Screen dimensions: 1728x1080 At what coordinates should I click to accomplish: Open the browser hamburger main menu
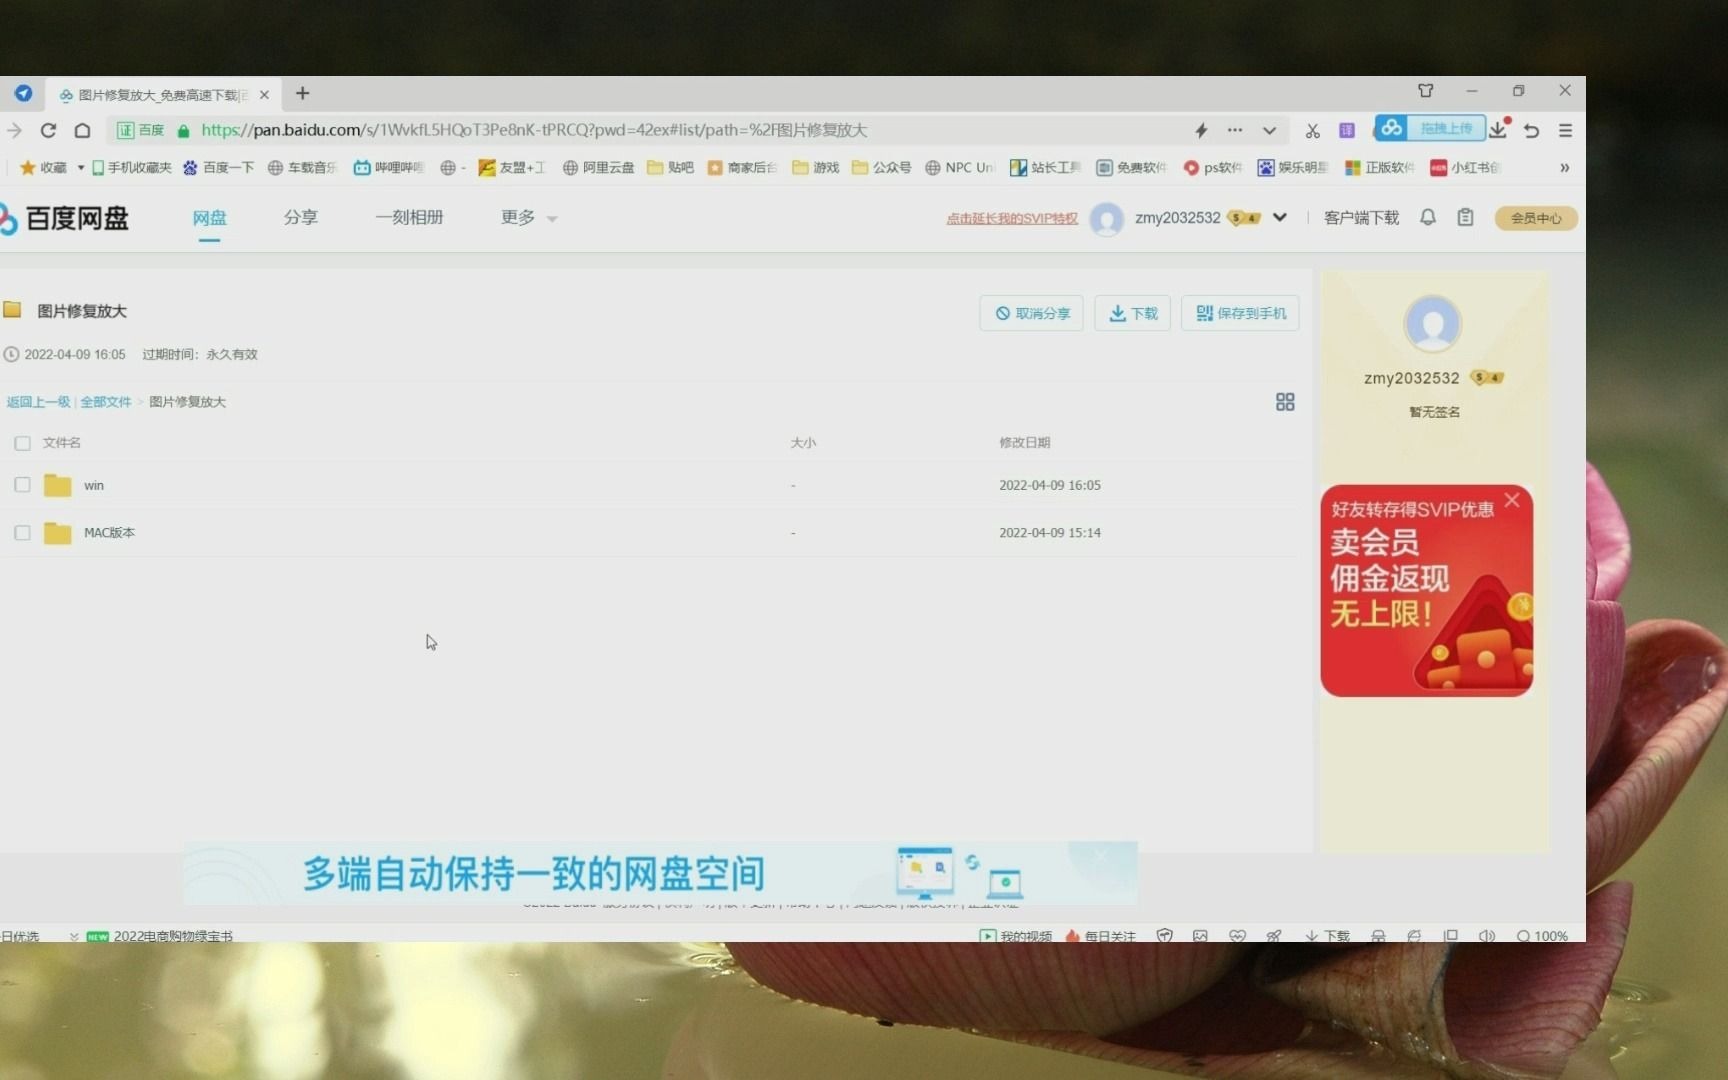coord(1566,131)
